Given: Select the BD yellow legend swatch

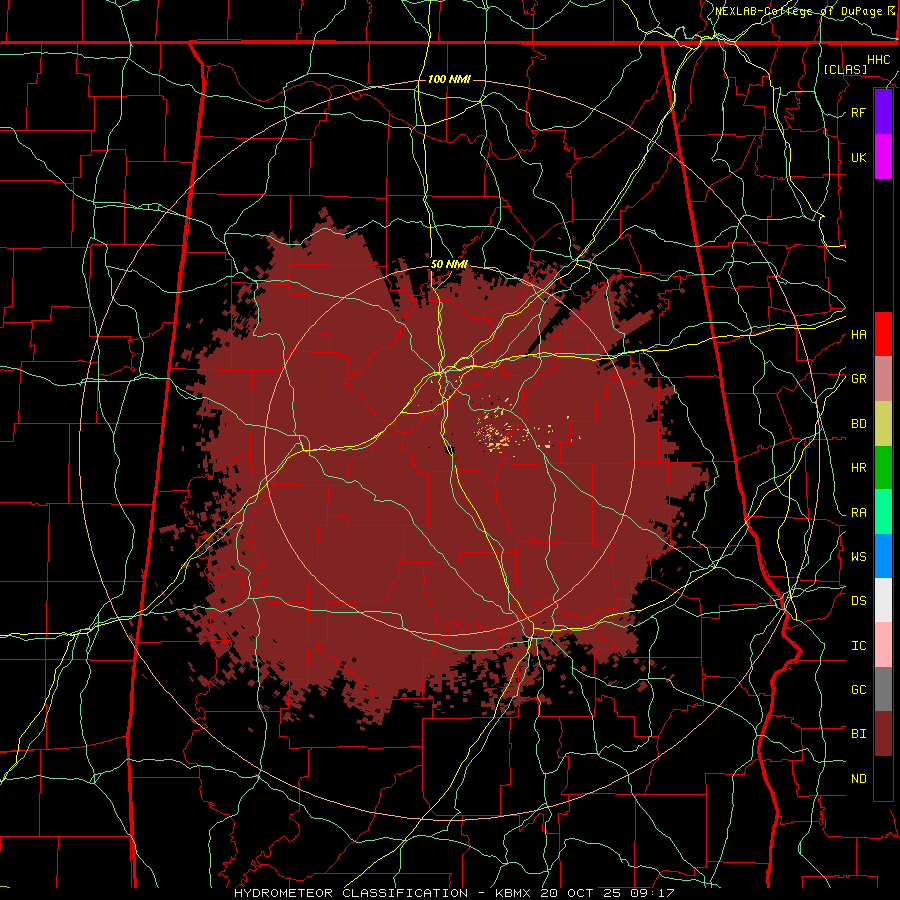Looking at the screenshot, I should pyautogui.click(x=883, y=423).
